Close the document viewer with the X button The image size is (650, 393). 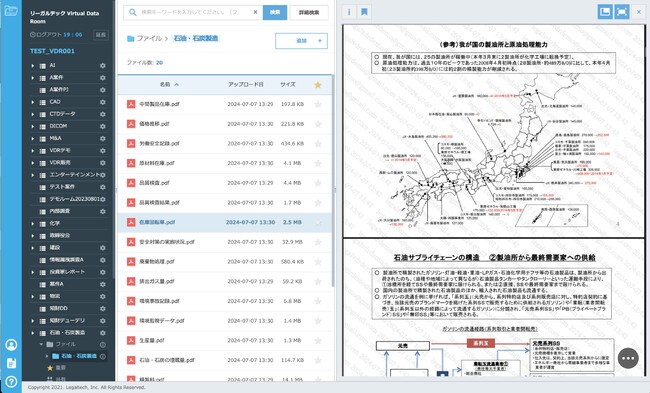638,12
